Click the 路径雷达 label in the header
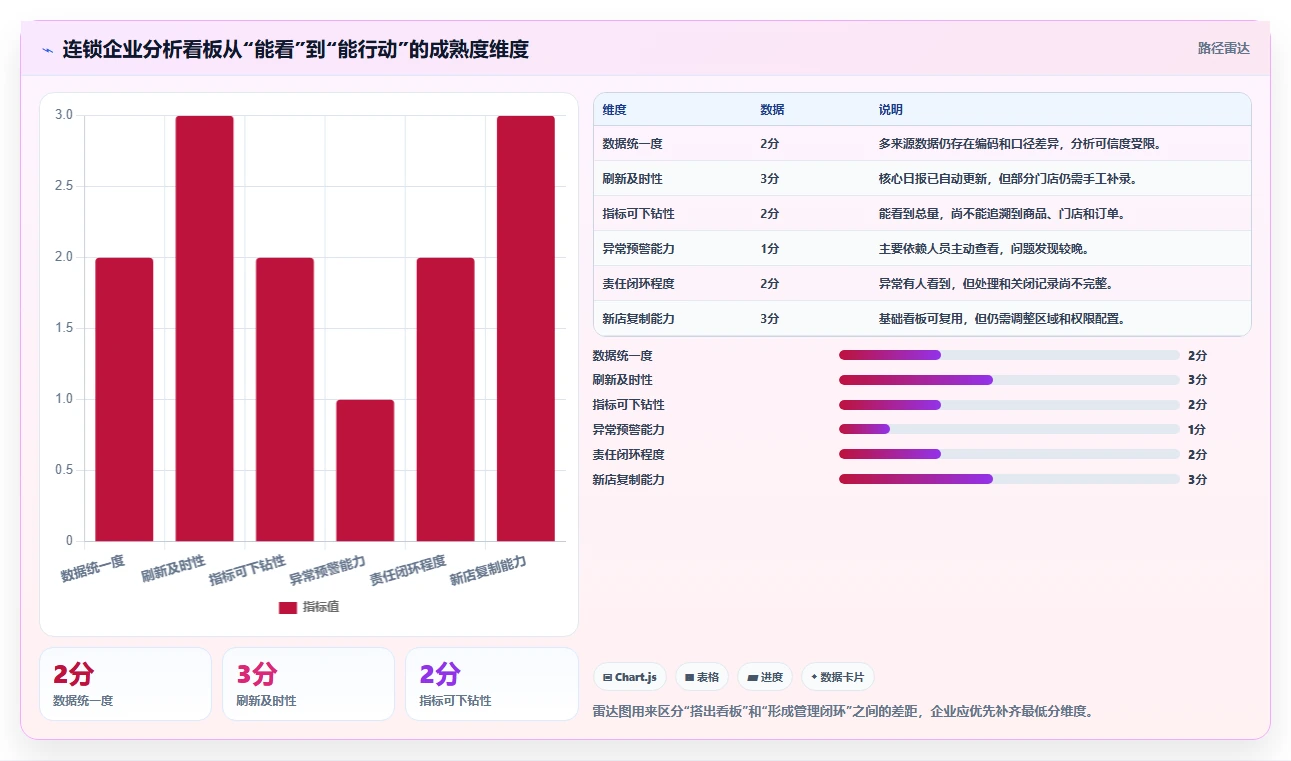This screenshot has height=761, width=1291. pos(1224,48)
